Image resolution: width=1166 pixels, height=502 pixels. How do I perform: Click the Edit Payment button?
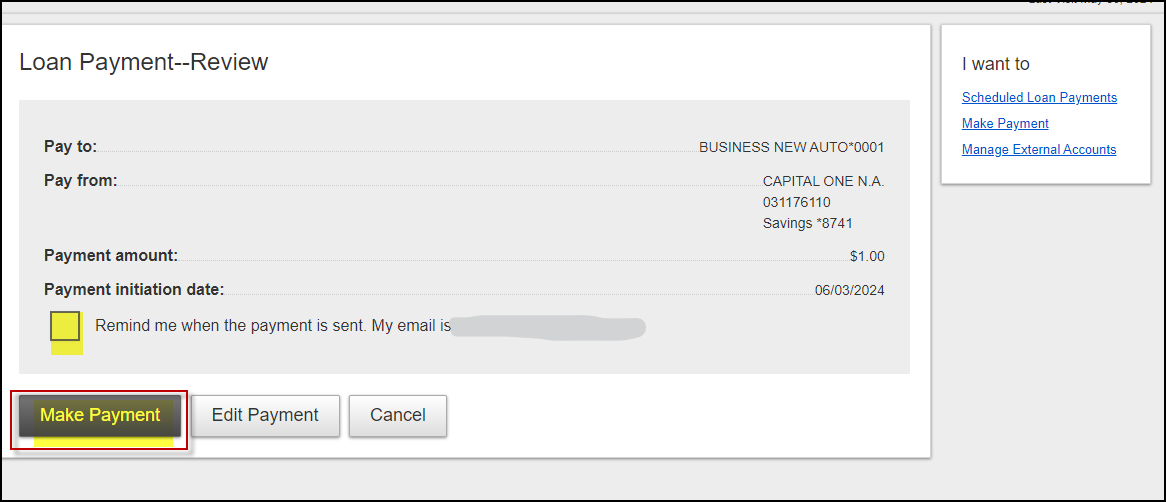(x=265, y=415)
